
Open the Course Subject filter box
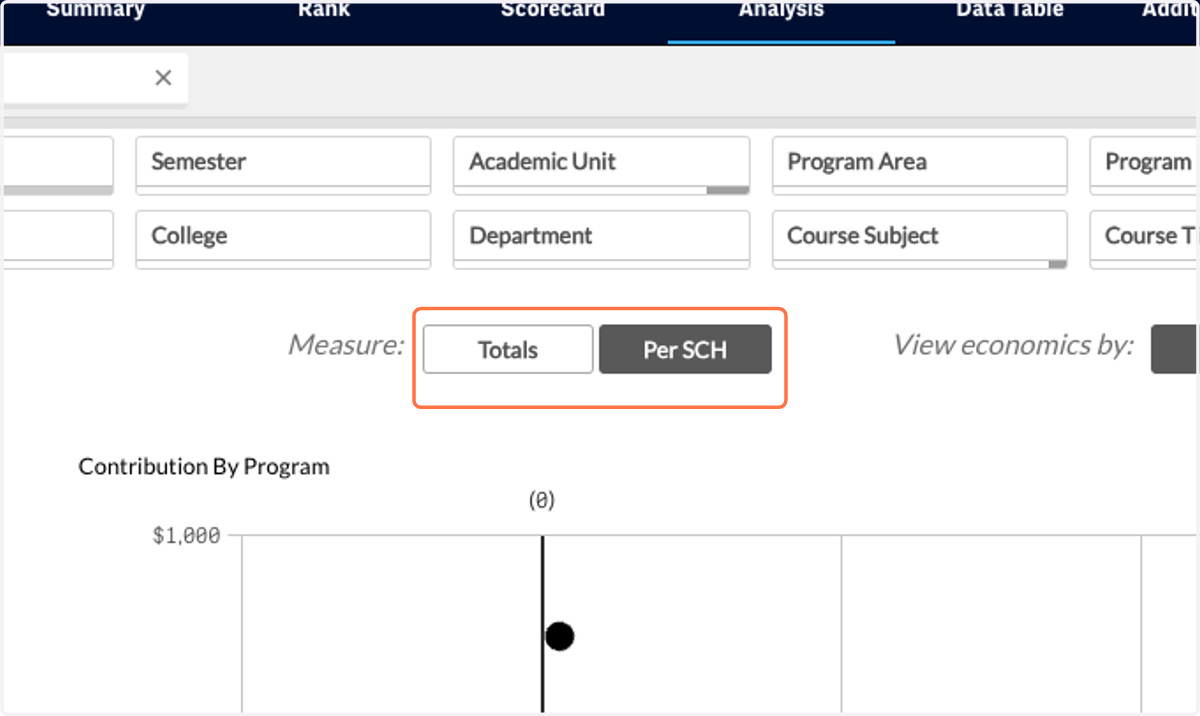(919, 239)
